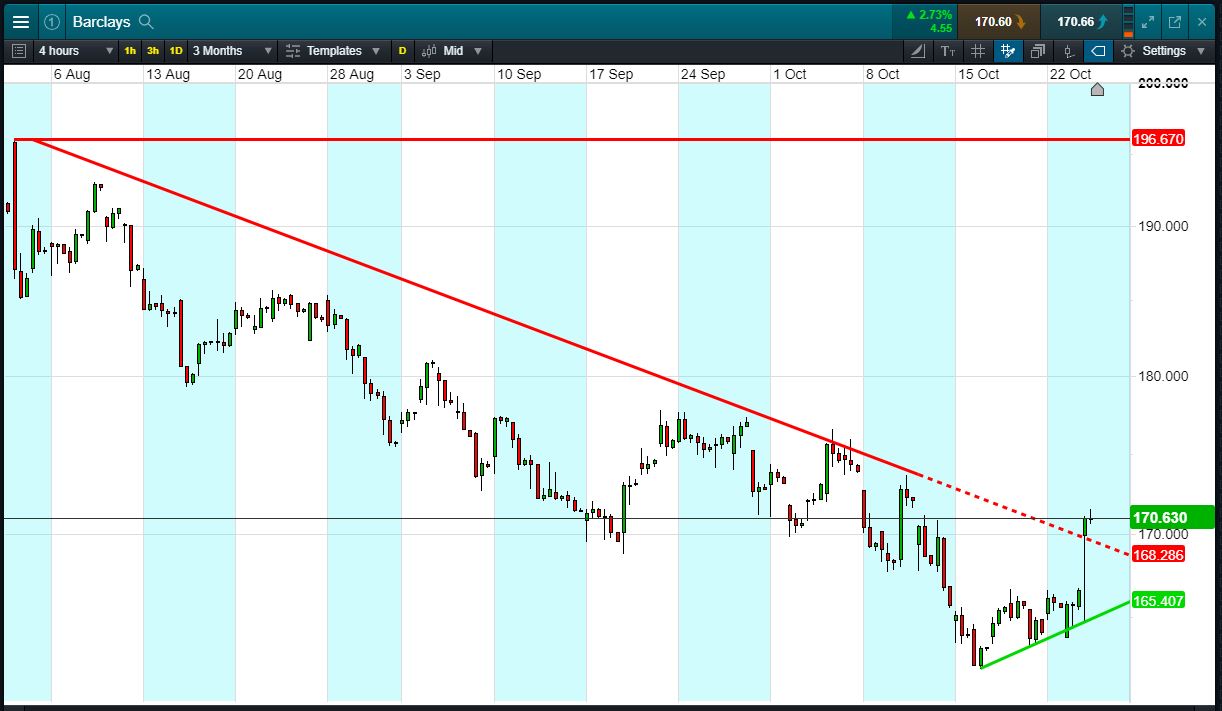Click the current price 170.630 label
1222x711 pixels.
tap(1171, 518)
